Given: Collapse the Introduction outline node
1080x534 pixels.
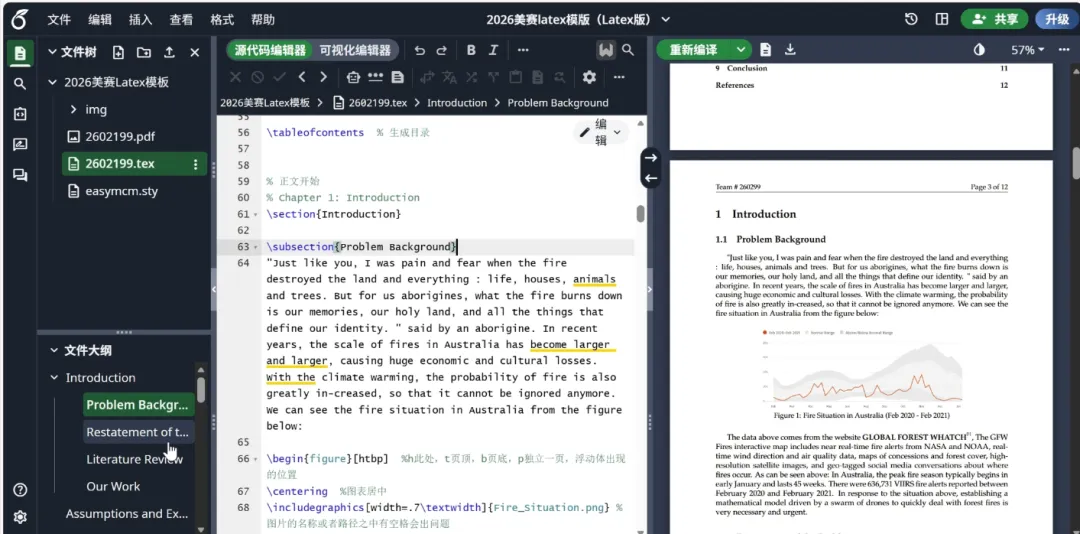Looking at the screenshot, I should [54, 378].
